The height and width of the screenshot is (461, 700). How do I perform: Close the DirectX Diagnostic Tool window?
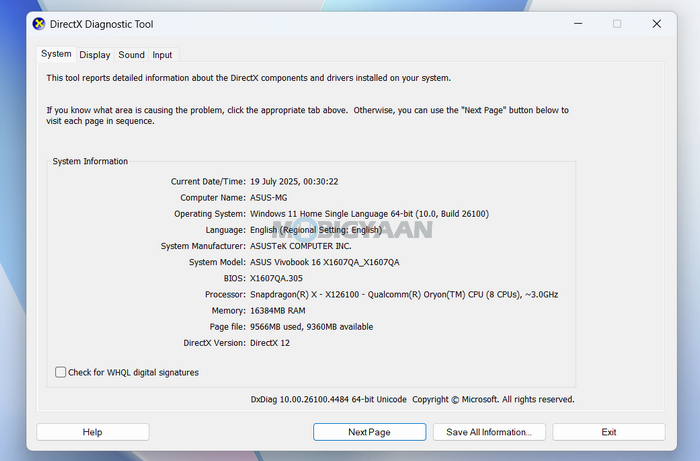click(657, 24)
